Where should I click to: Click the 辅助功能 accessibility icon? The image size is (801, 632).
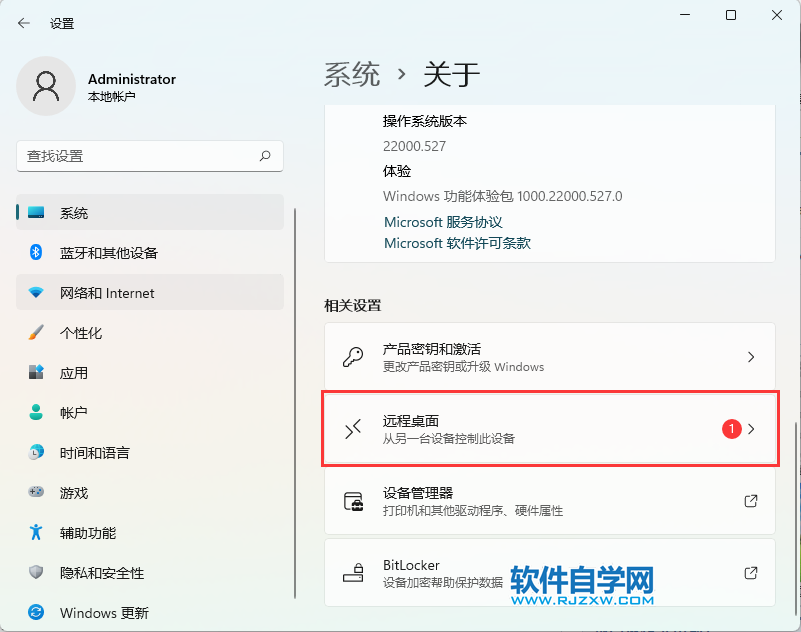pos(35,533)
